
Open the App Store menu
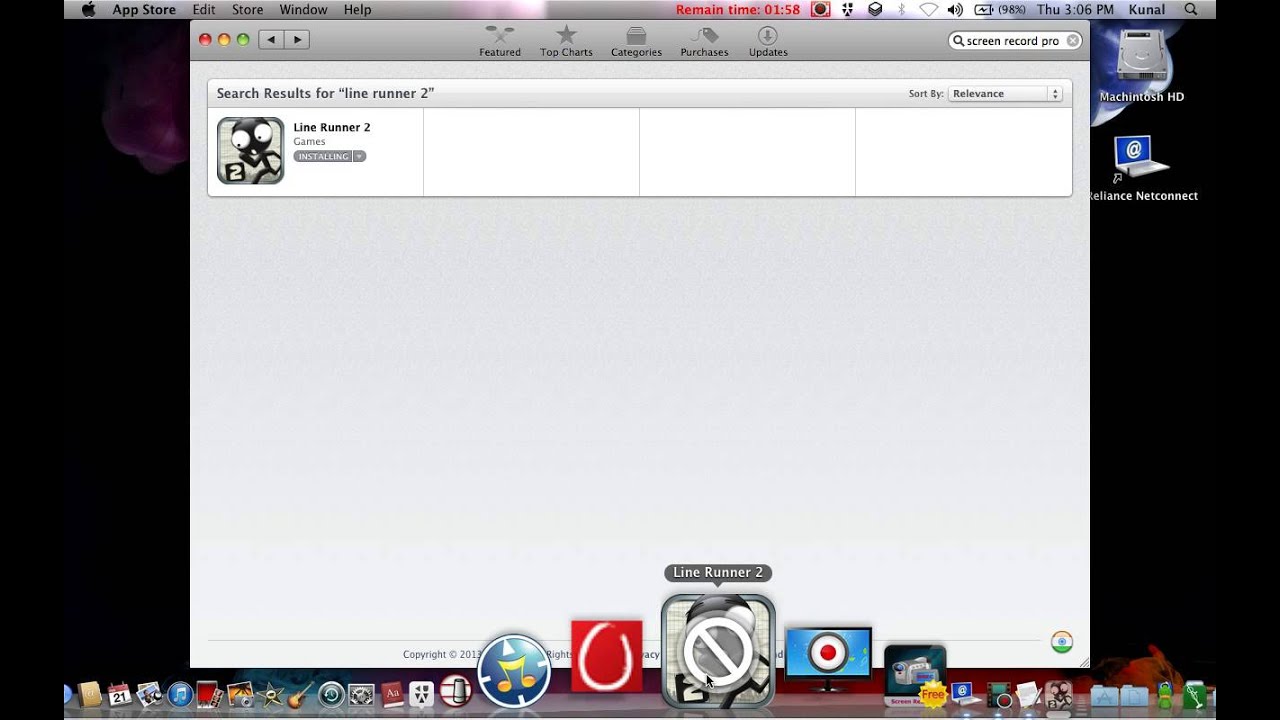(144, 9)
